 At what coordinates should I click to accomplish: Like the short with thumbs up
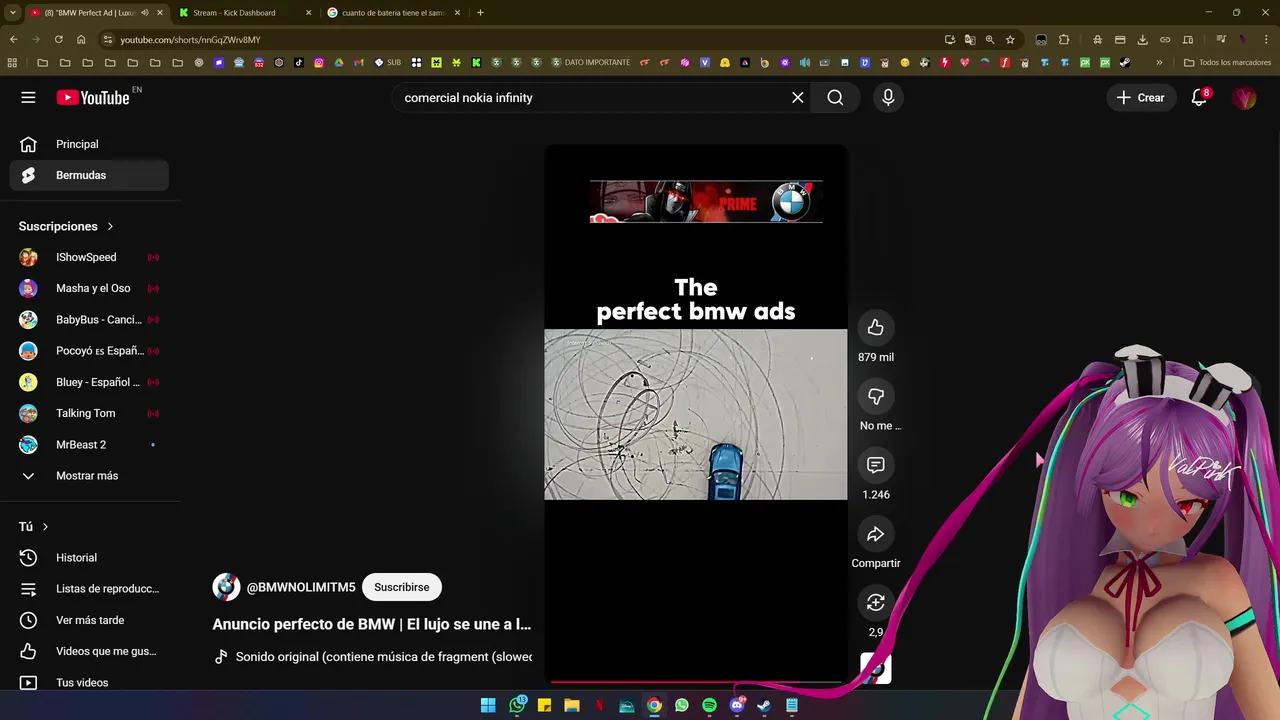click(875, 328)
